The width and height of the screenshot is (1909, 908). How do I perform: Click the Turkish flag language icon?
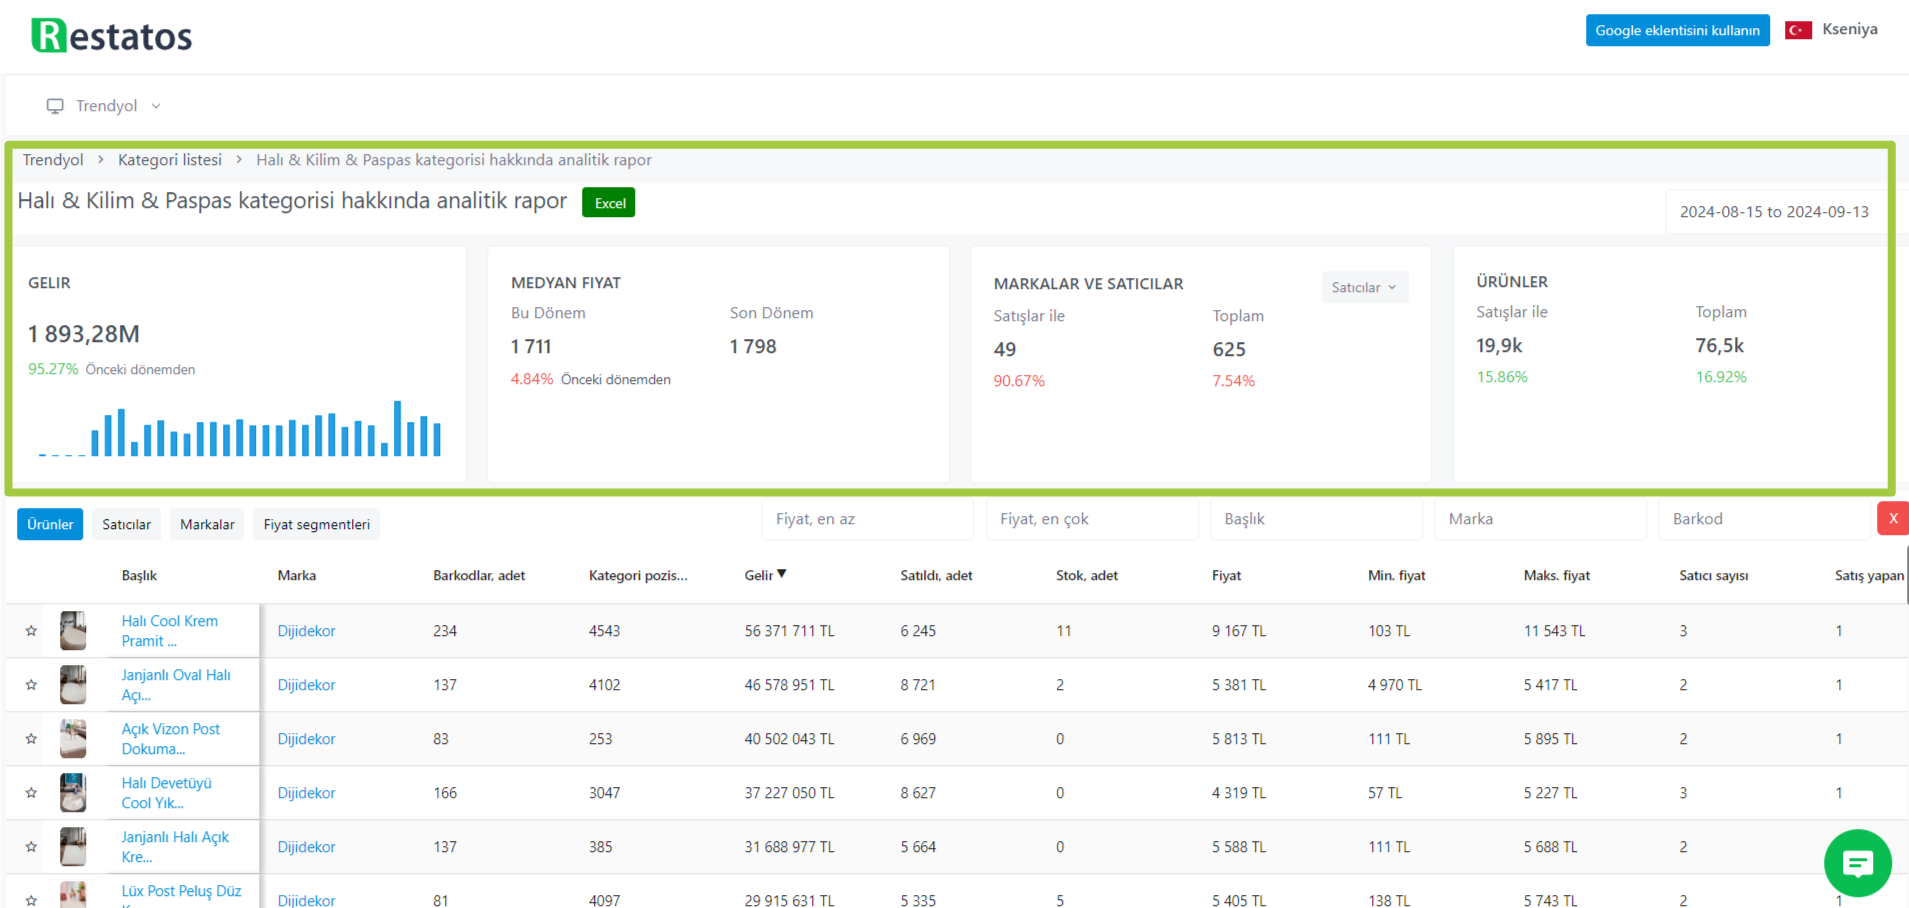click(x=1798, y=30)
